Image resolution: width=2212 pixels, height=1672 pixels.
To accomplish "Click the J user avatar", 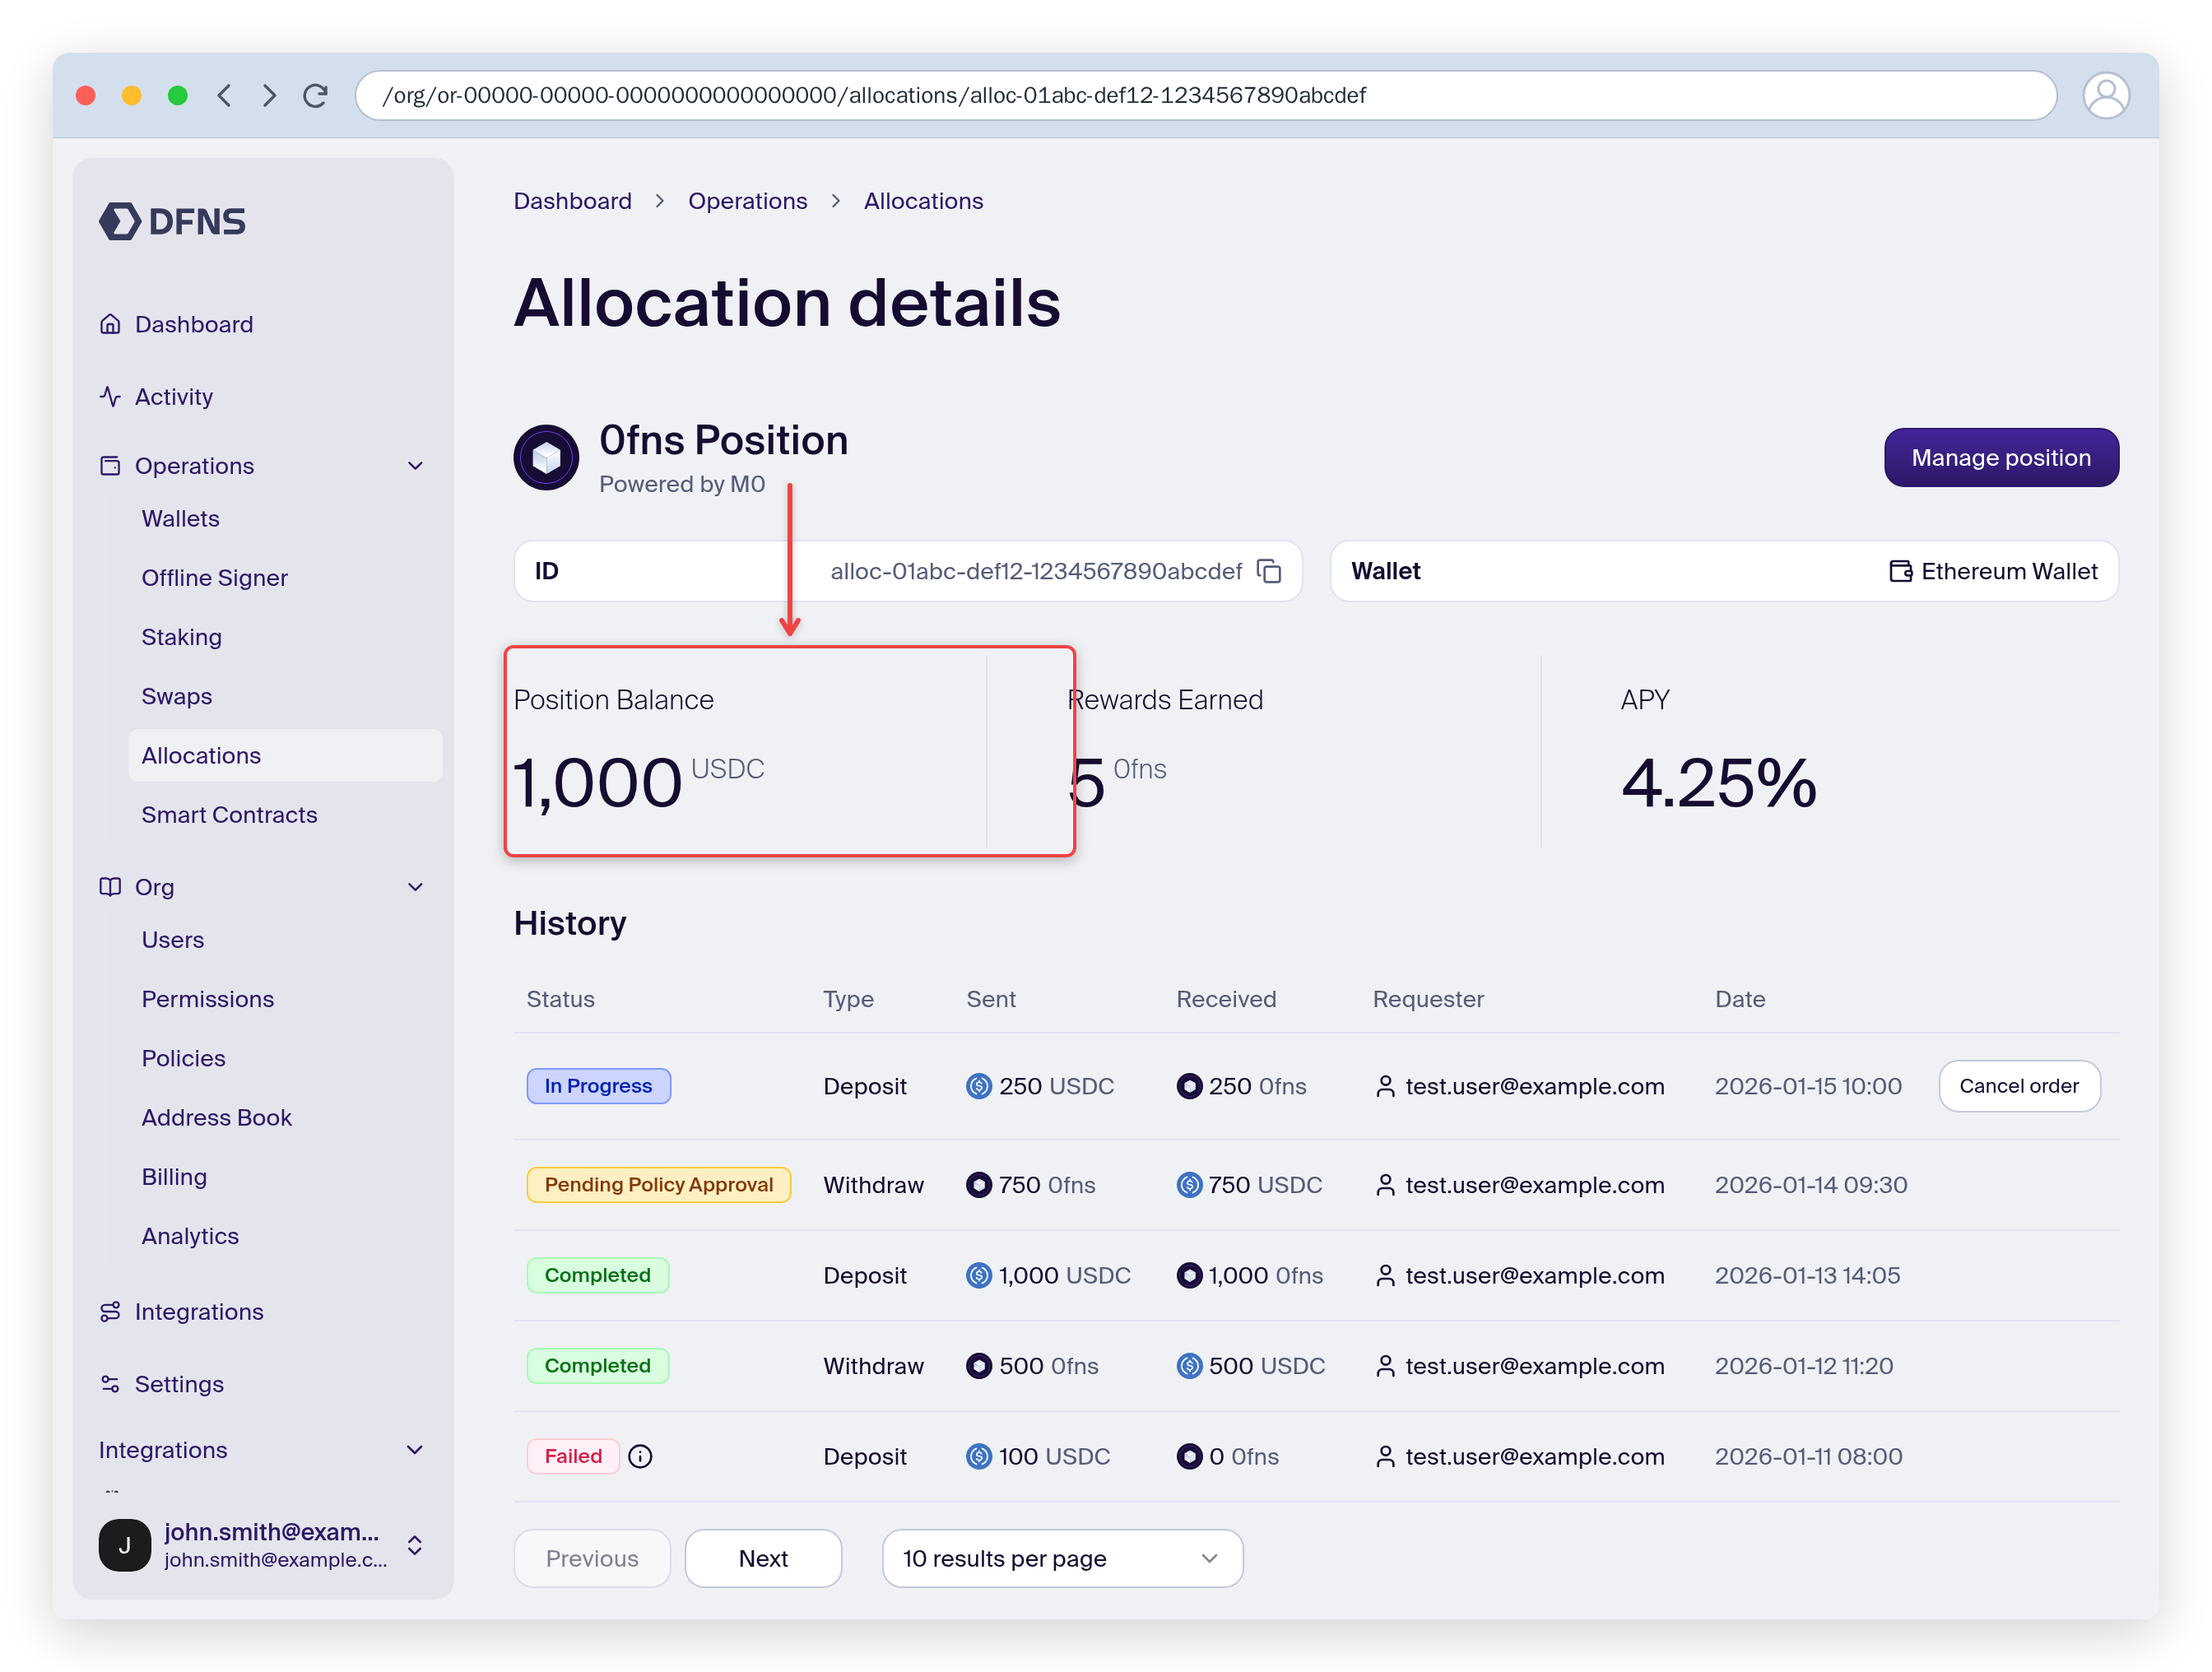I will [x=125, y=1545].
